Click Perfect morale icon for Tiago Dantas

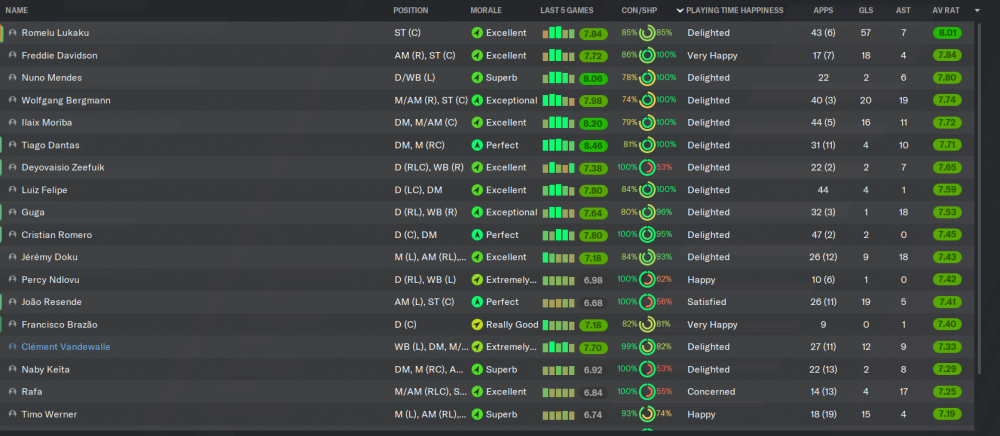[x=477, y=145]
